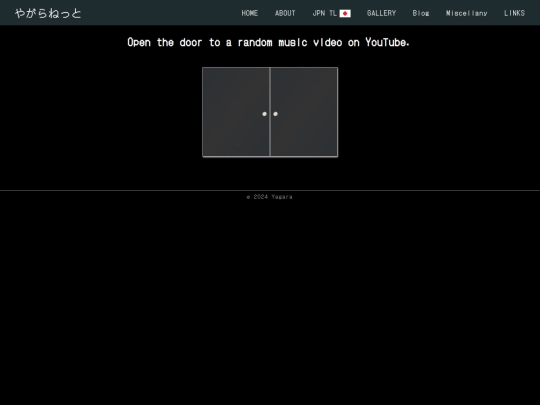The height and width of the screenshot is (405, 540).
Task: Click the © 2024 Yagara footer text
Action: point(270,197)
